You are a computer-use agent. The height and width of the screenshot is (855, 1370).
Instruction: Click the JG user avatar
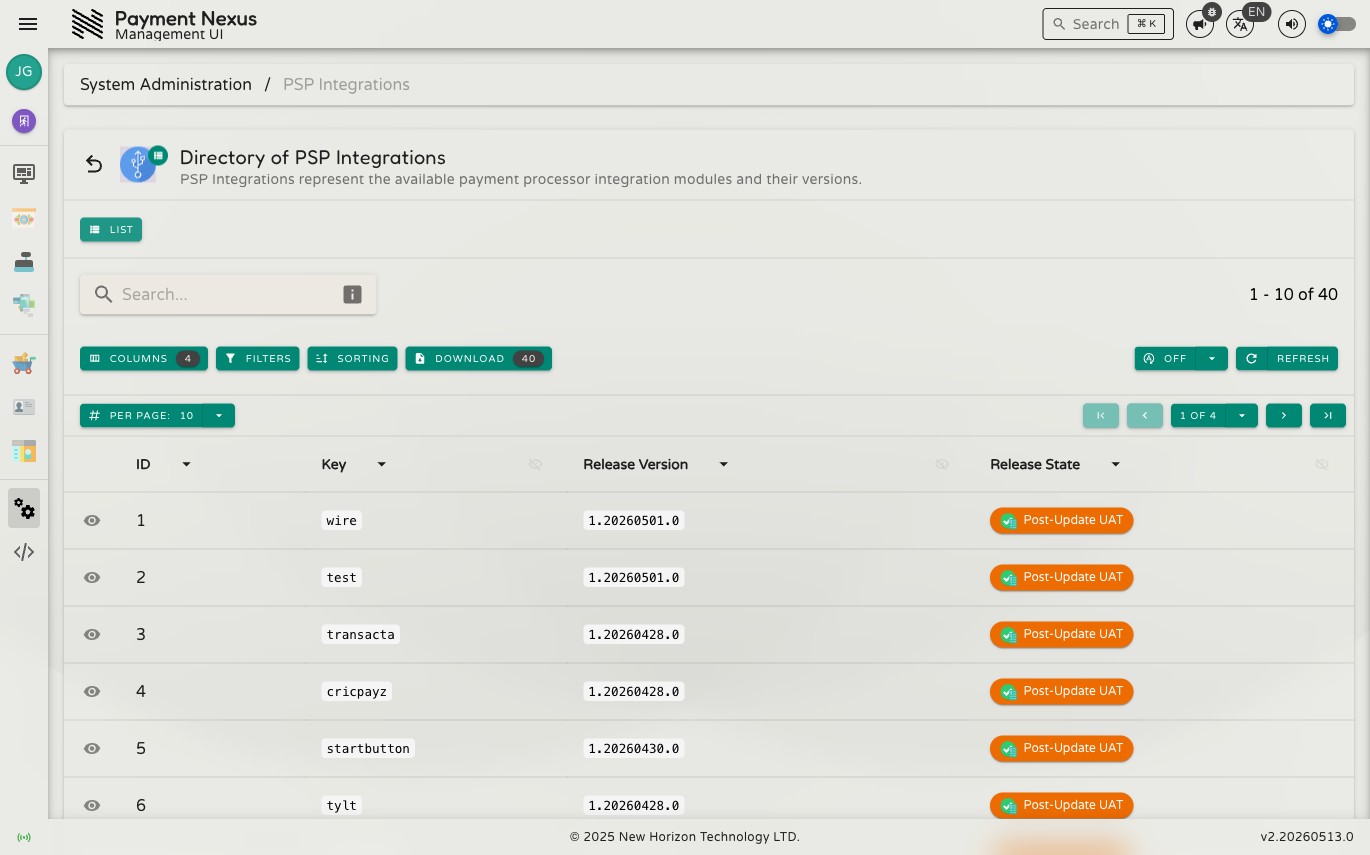coord(24,72)
